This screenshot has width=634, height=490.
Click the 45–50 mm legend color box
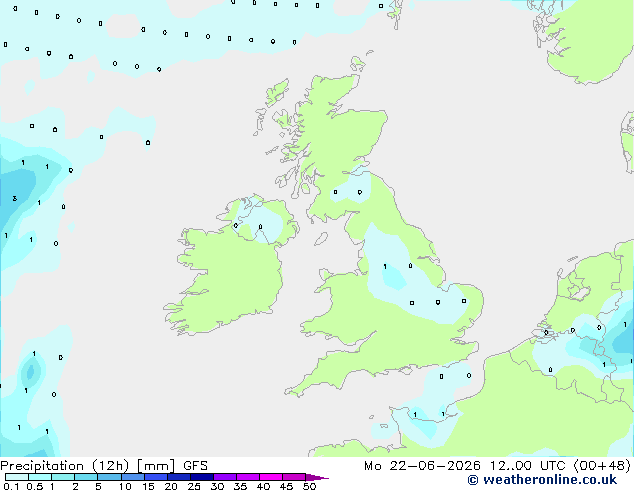(294, 477)
